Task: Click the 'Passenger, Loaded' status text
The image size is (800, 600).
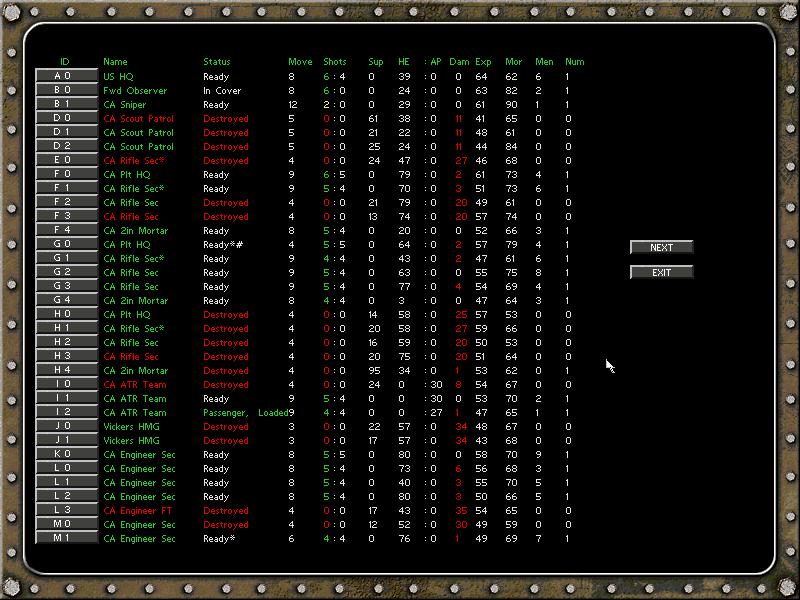Action: (x=246, y=413)
